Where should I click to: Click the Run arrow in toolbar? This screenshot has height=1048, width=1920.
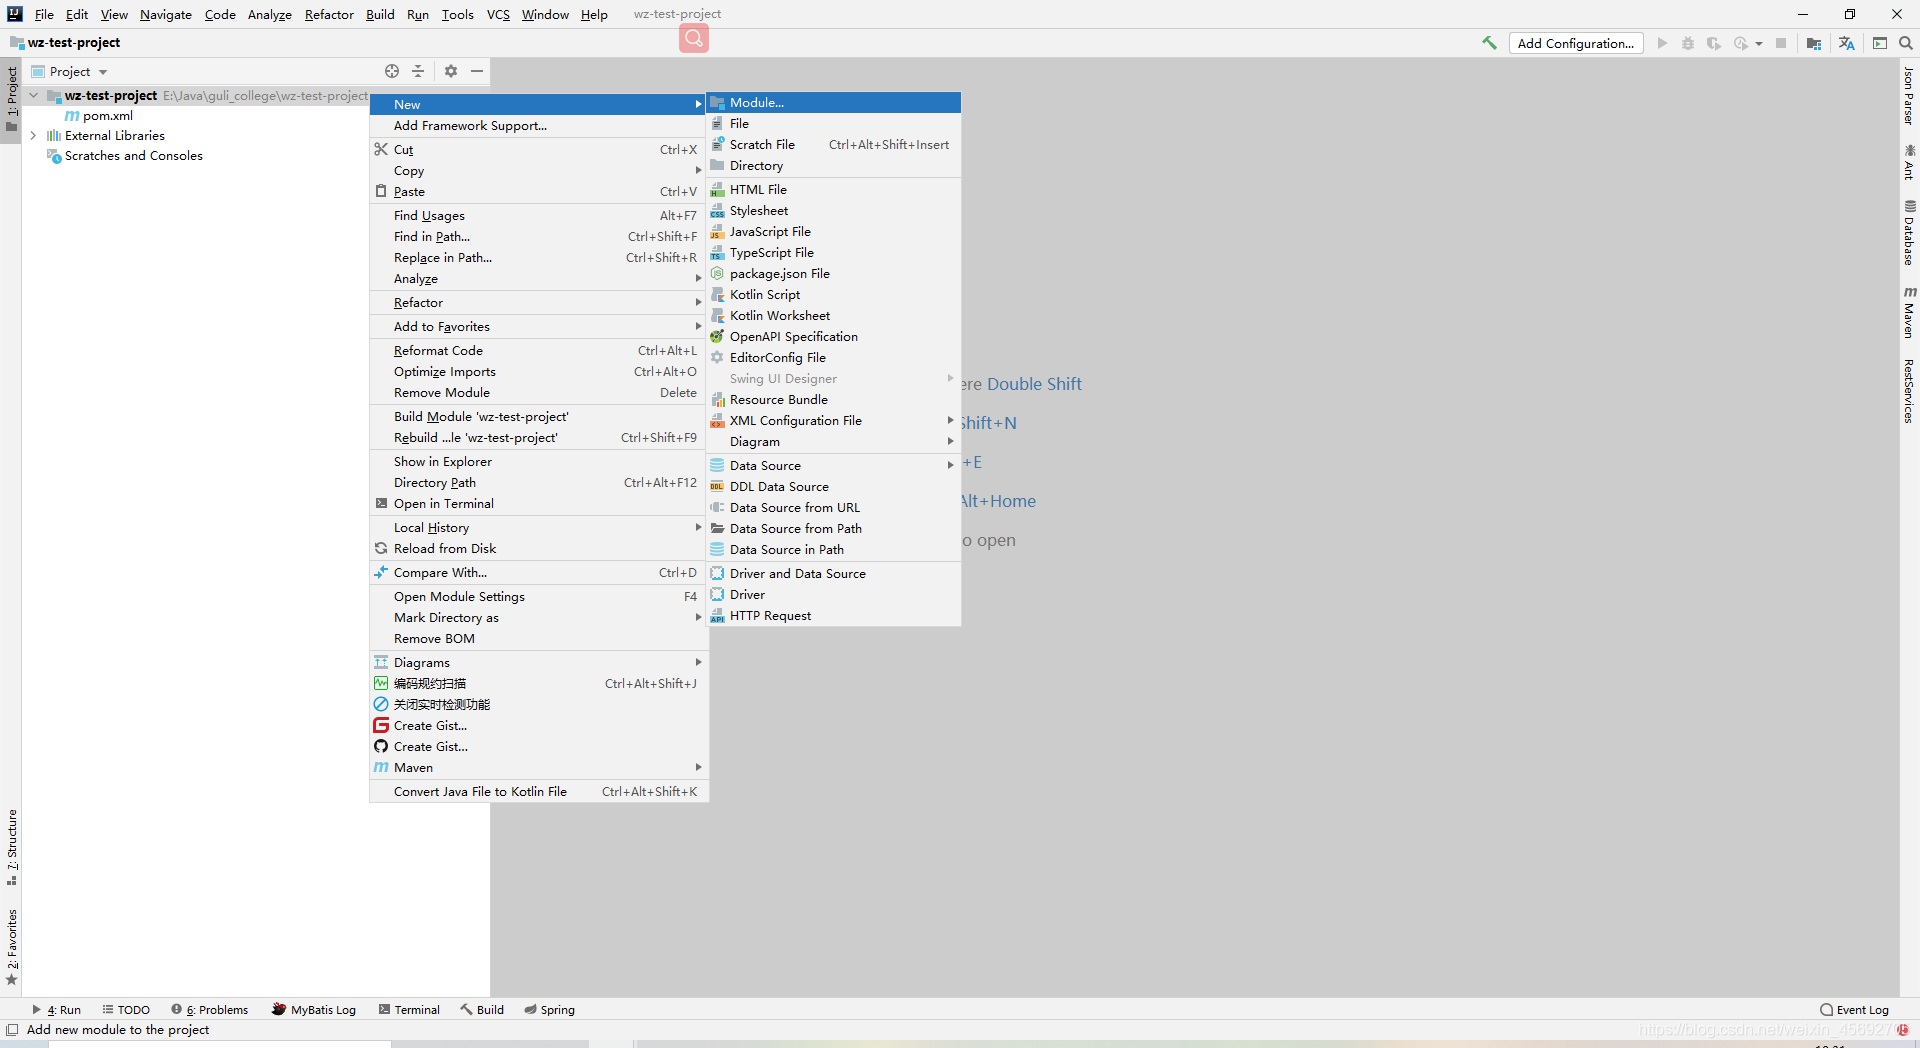point(1662,43)
